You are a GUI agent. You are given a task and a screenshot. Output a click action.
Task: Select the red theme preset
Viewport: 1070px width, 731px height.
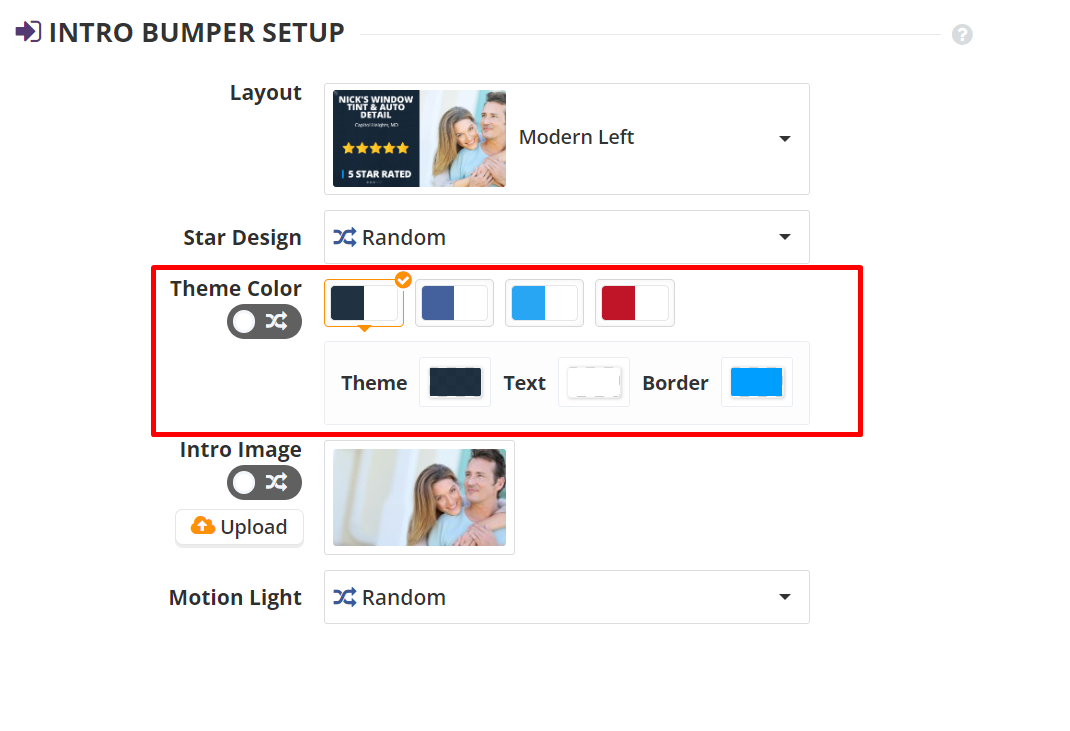[635, 303]
